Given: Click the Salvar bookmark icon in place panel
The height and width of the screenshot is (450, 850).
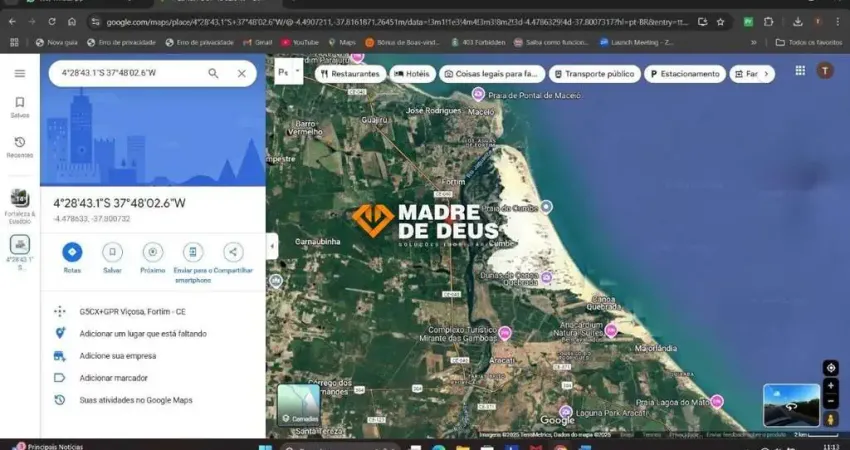Looking at the screenshot, I should tap(112, 252).
